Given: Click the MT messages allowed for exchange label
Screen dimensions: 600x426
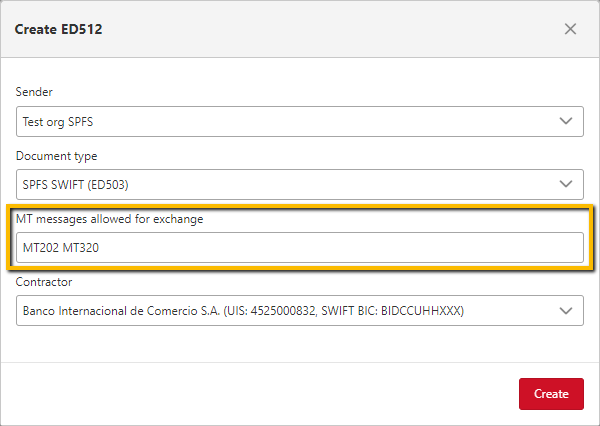Looking at the screenshot, I should [x=109, y=219].
